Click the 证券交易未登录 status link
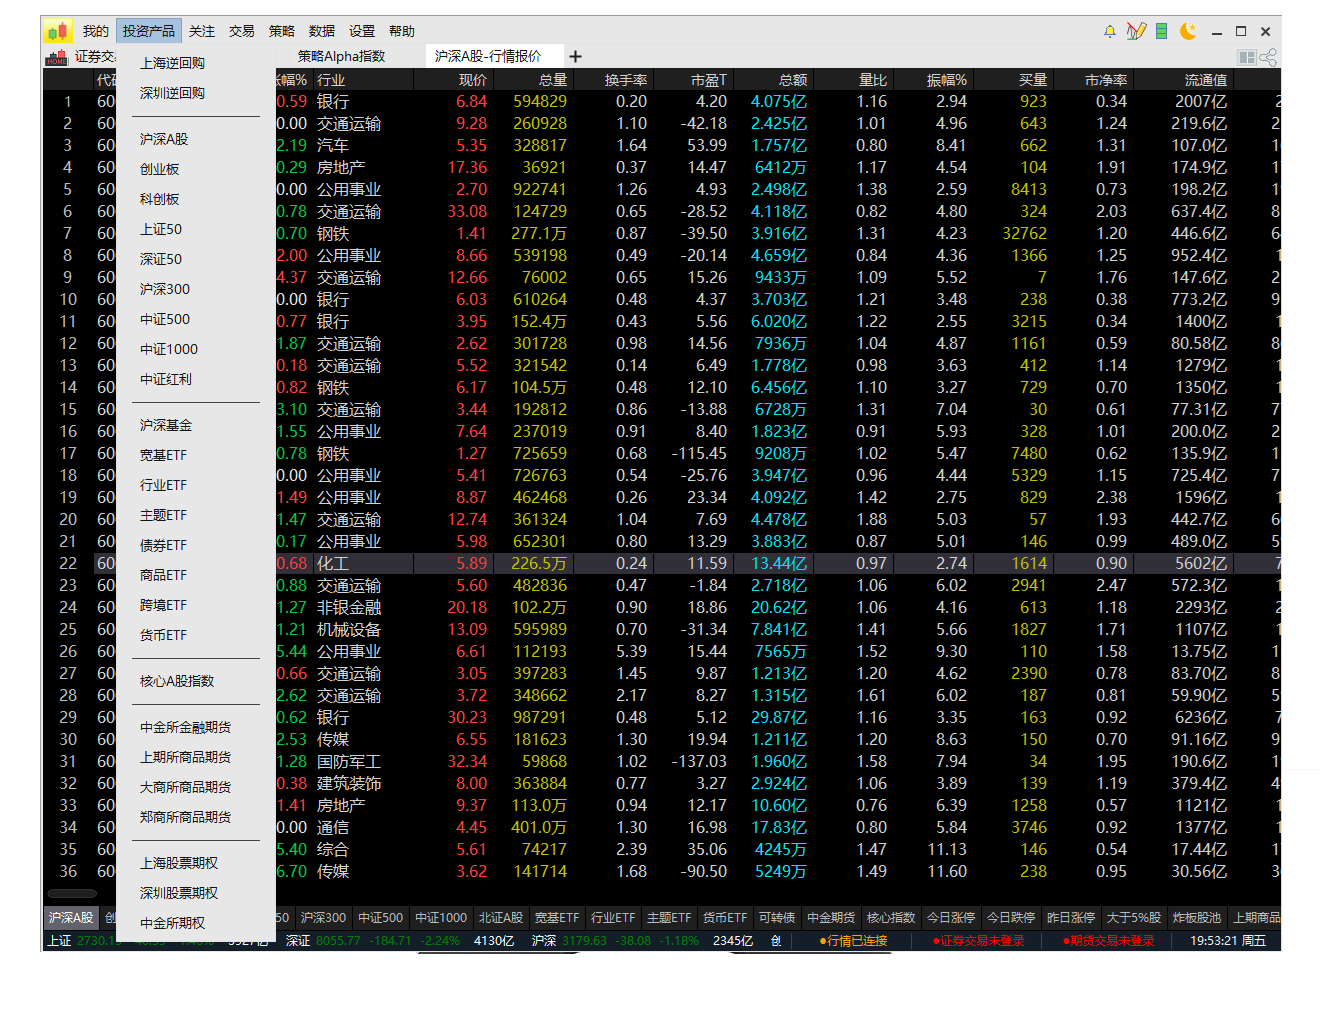1320x1032 pixels. click(x=978, y=941)
